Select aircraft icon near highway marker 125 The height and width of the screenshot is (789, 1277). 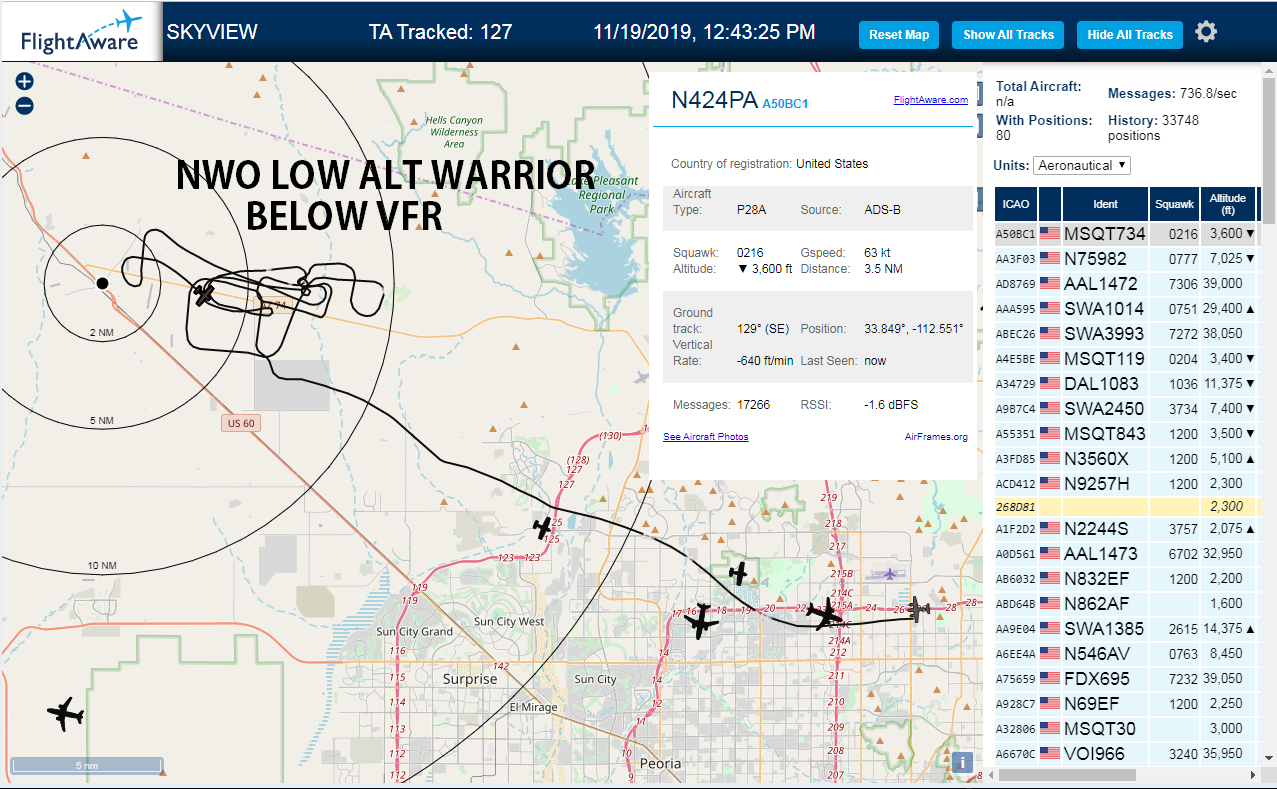pyautogui.click(x=543, y=527)
